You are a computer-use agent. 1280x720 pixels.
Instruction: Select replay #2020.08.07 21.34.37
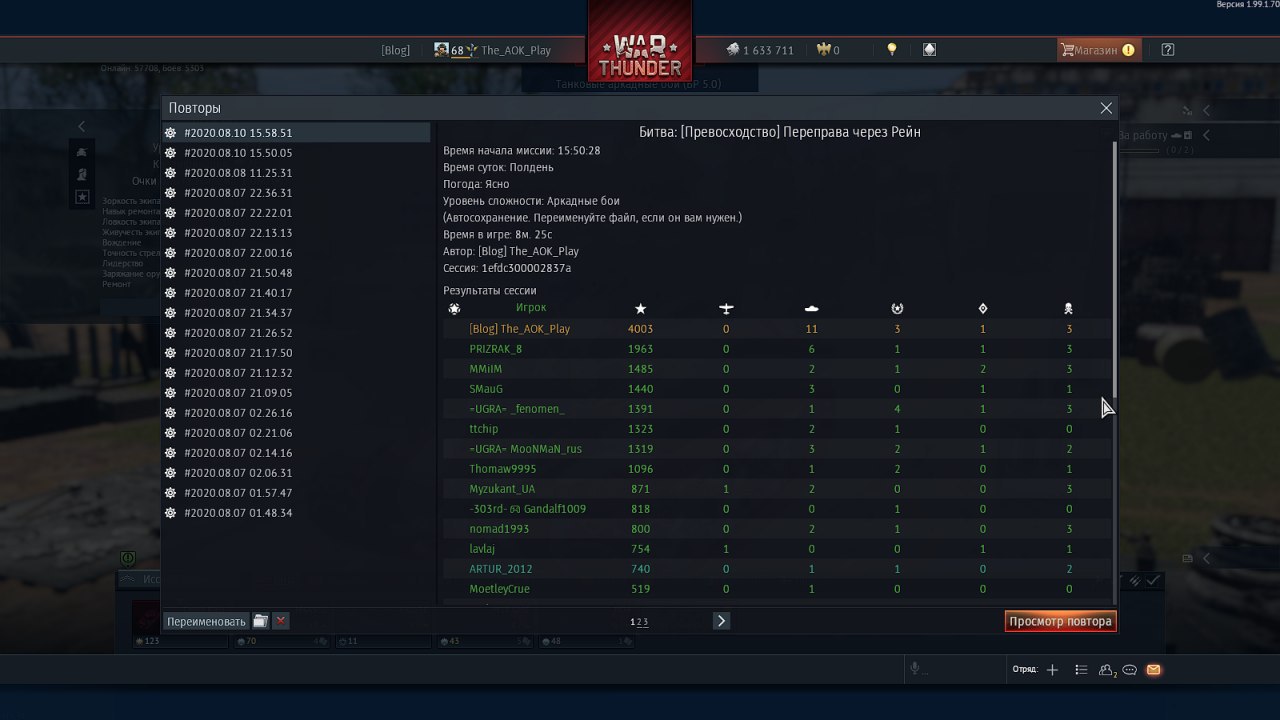(296, 313)
